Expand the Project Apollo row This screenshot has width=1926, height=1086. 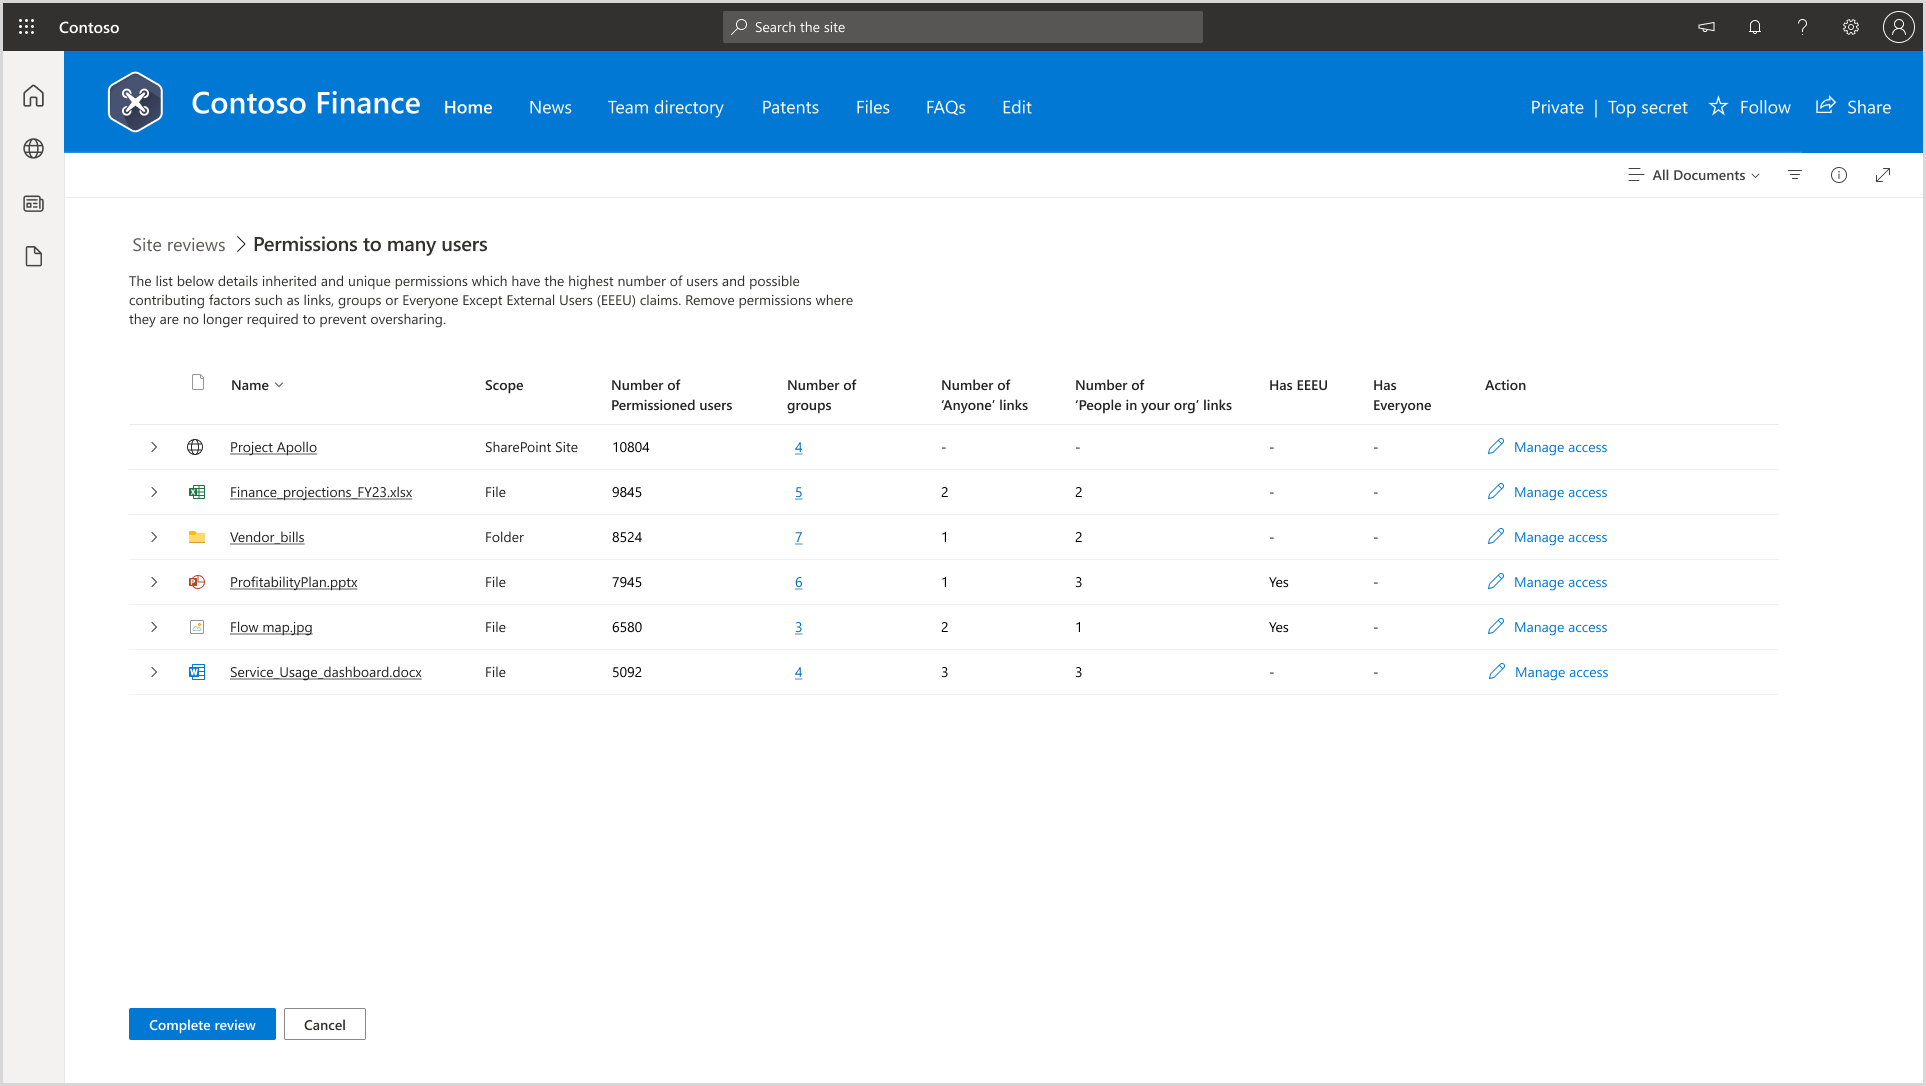pyautogui.click(x=154, y=447)
